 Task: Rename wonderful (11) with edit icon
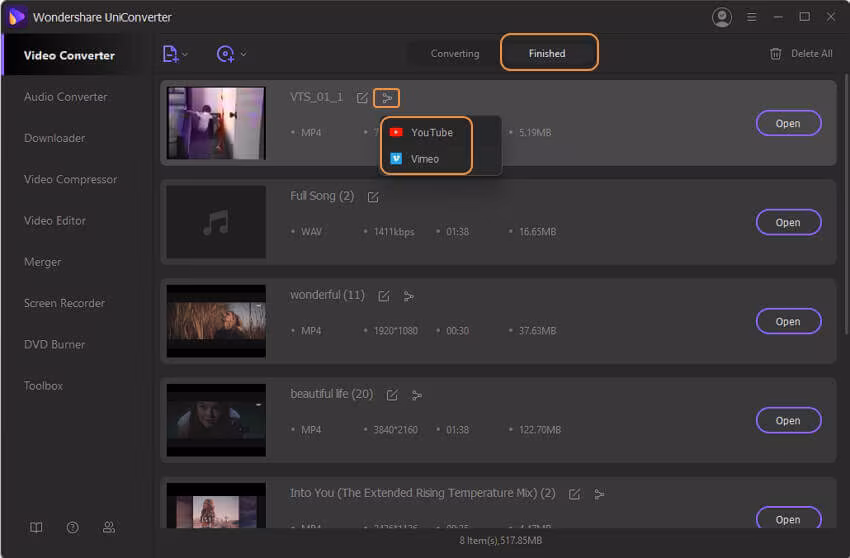[x=384, y=296]
